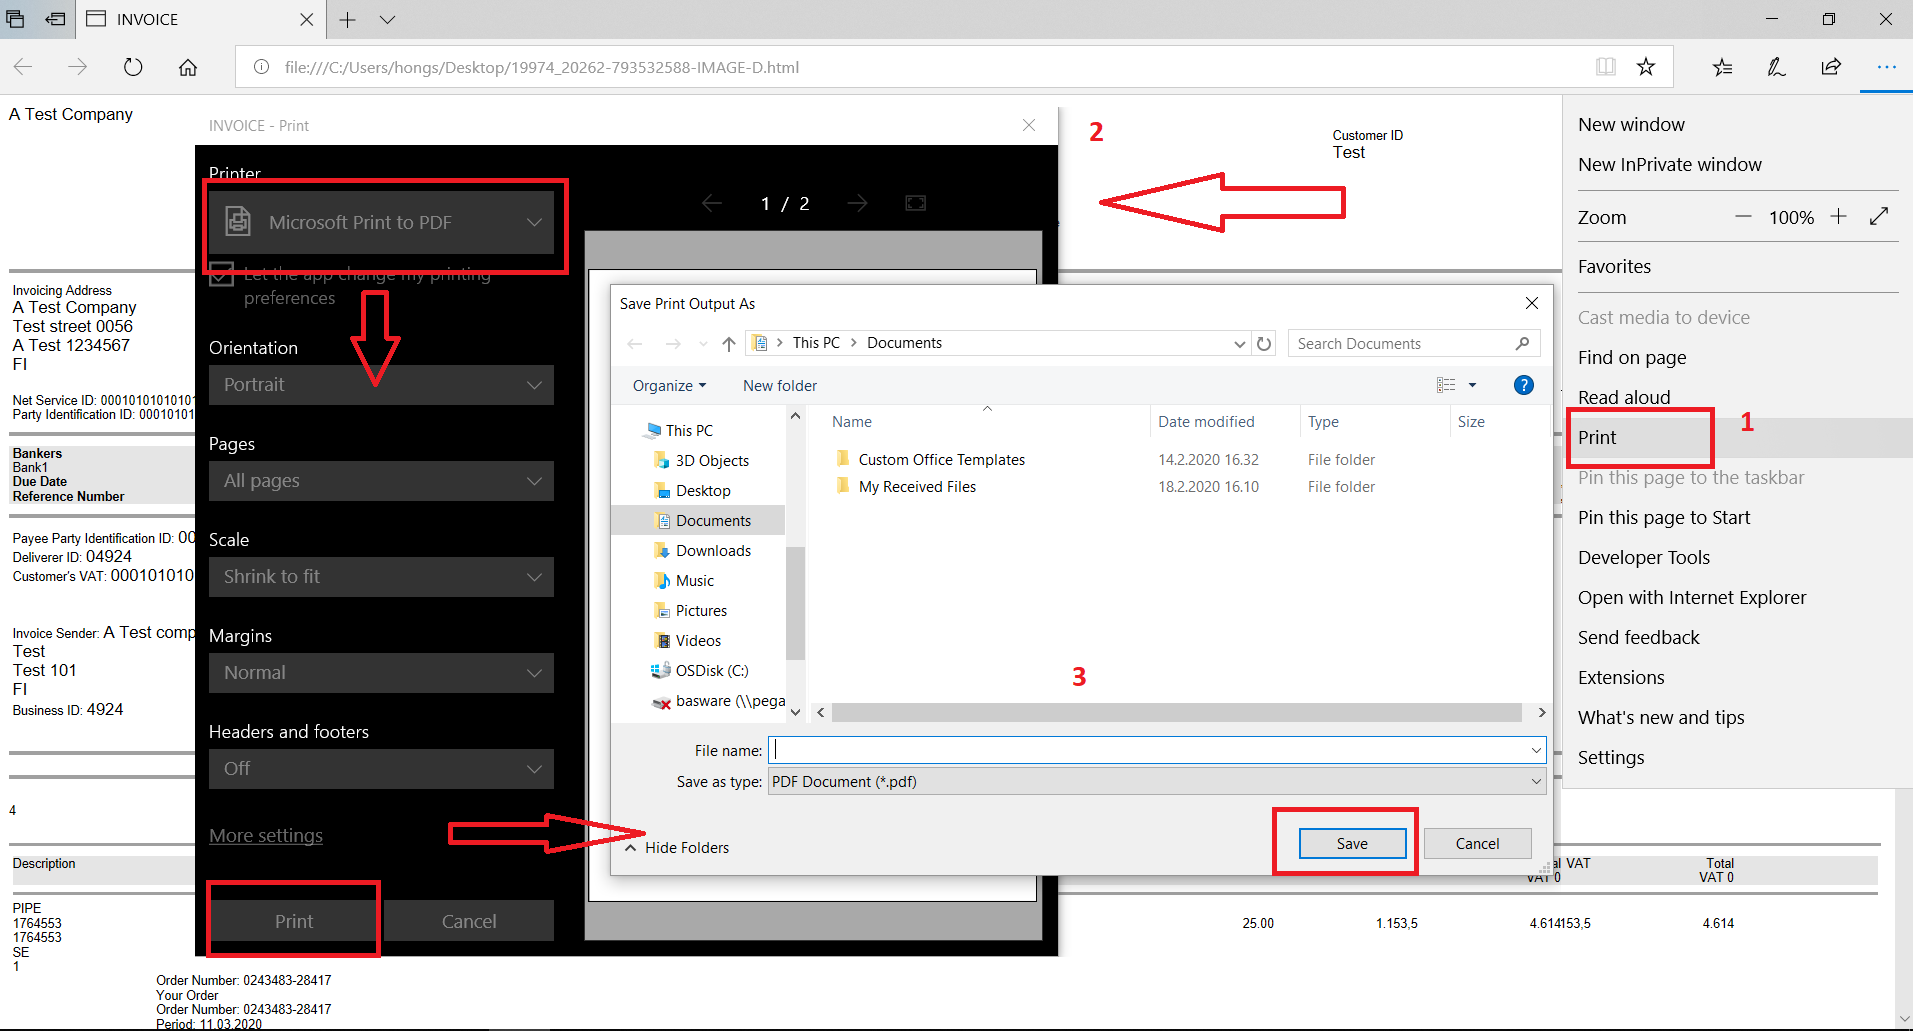Add page to favorites star icon

pos(1646,67)
